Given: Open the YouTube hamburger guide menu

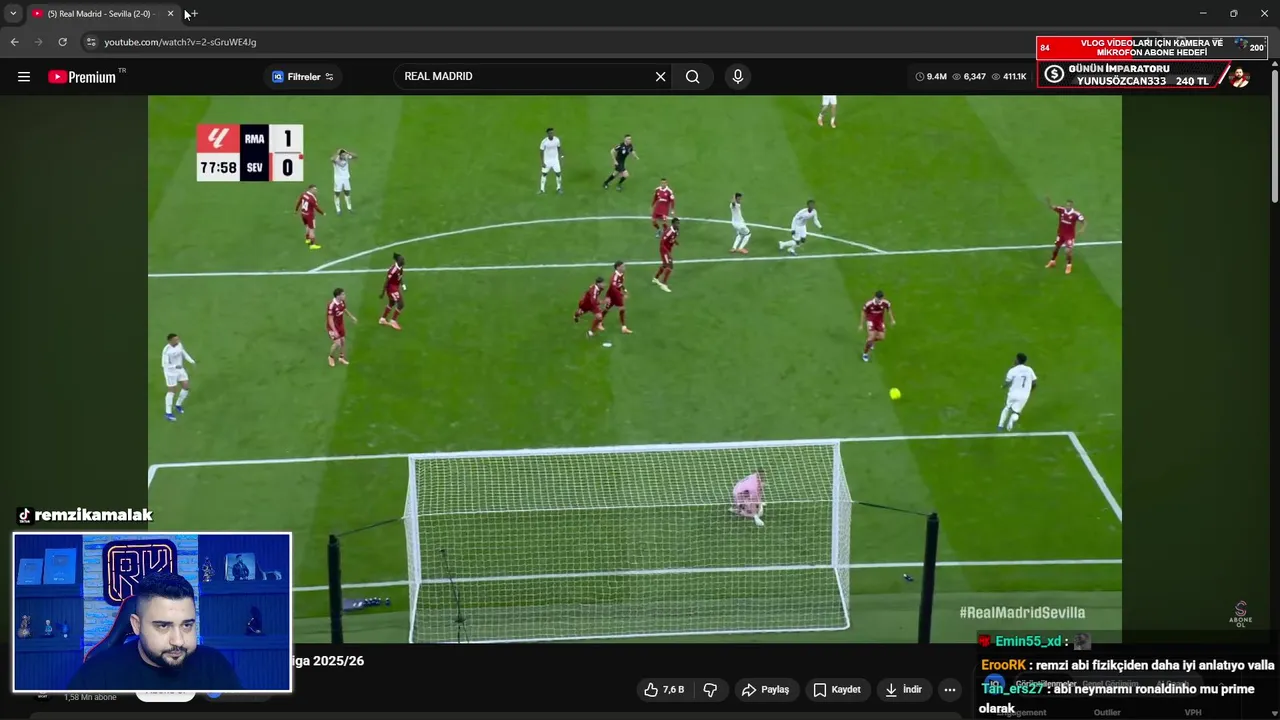Looking at the screenshot, I should pyautogui.click(x=24, y=77).
